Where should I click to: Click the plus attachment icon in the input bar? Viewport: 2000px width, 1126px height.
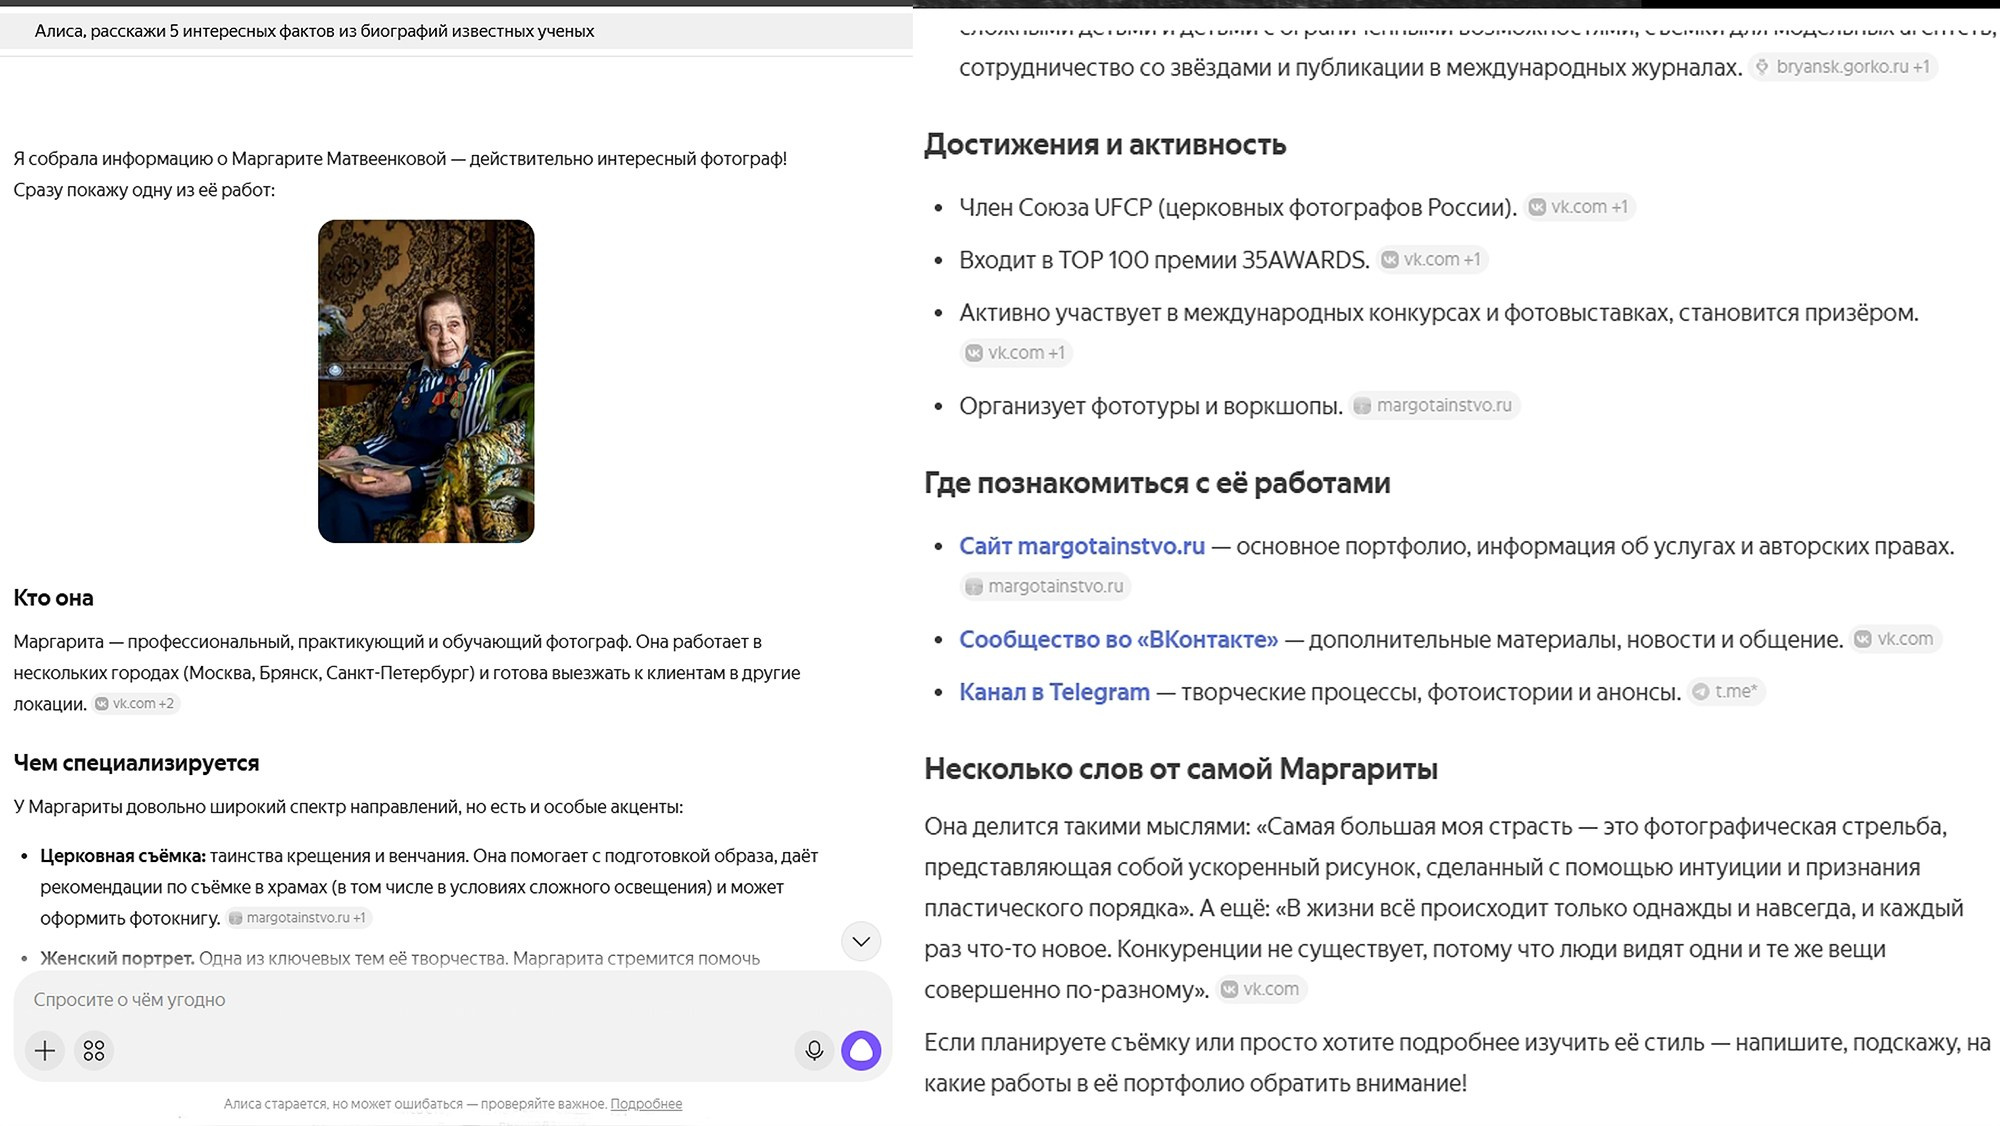tap(45, 1050)
